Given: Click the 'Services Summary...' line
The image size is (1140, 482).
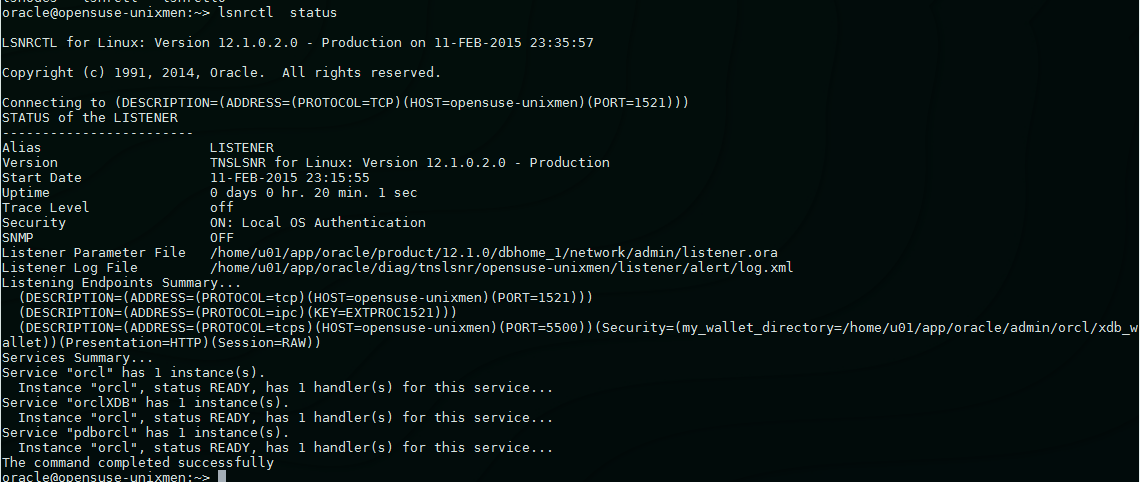Looking at the screenshot, I should point(78,358).
